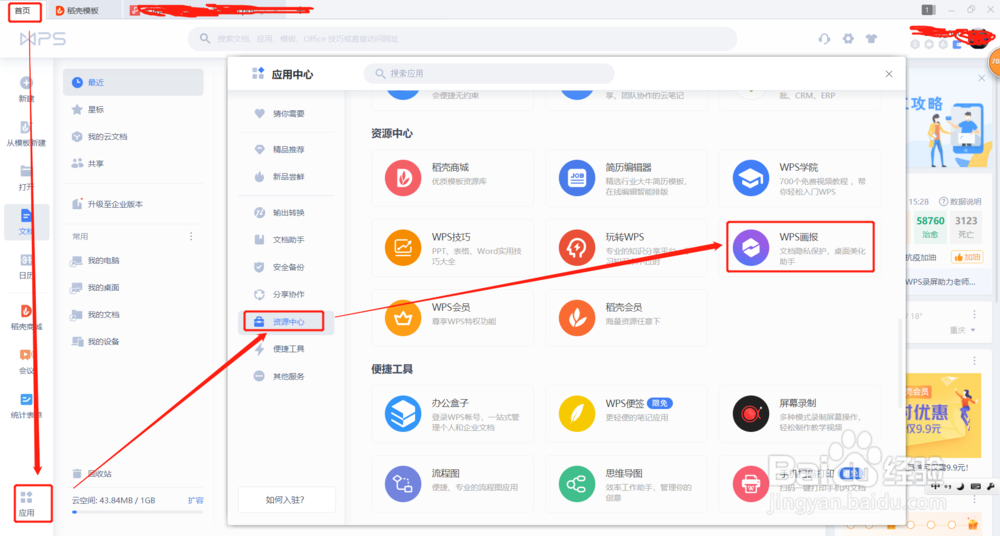The width and height of the screenshot is (1000, 536).
Task: Select 输出转换 category
Action: [286, 212]
